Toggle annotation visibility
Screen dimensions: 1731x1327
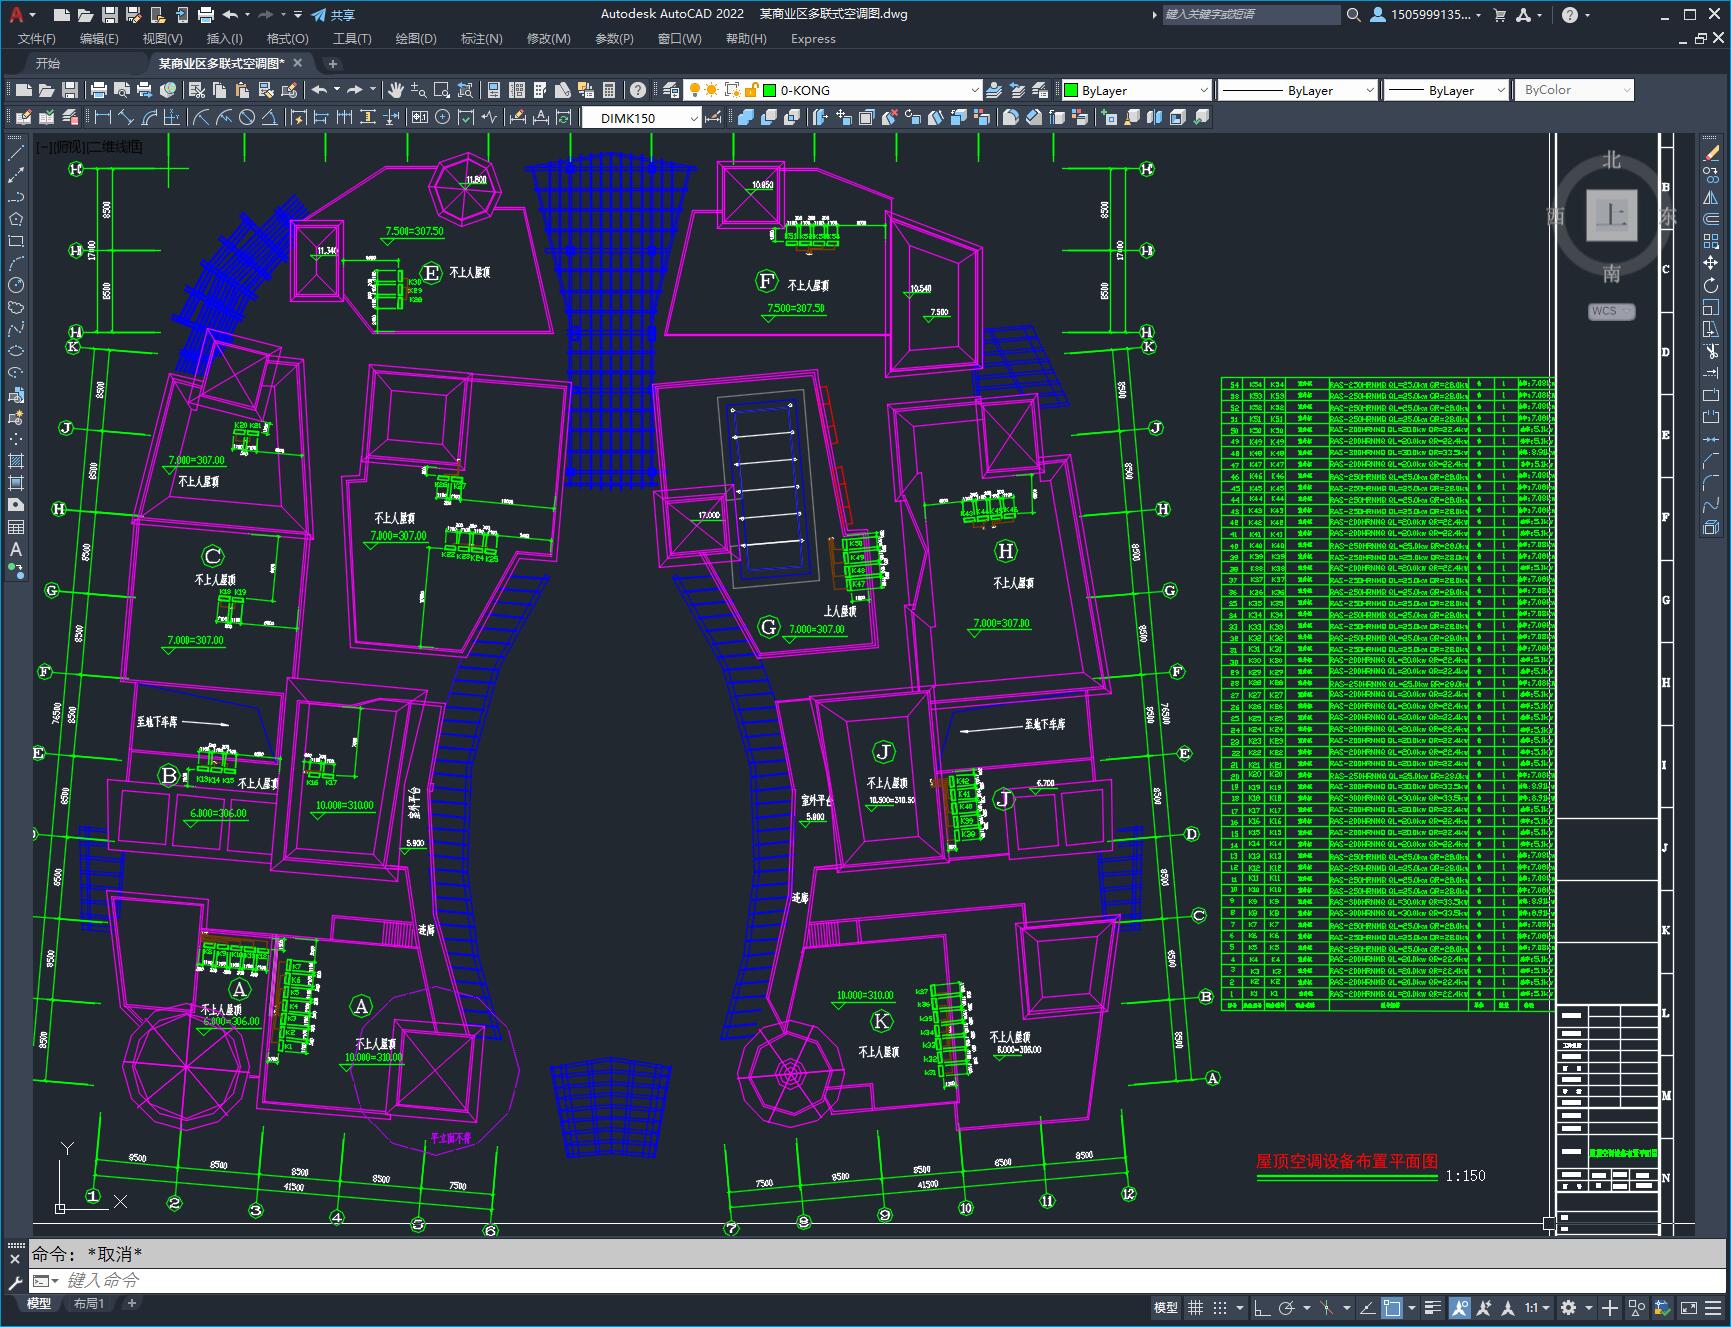tap(1460, 1307)
